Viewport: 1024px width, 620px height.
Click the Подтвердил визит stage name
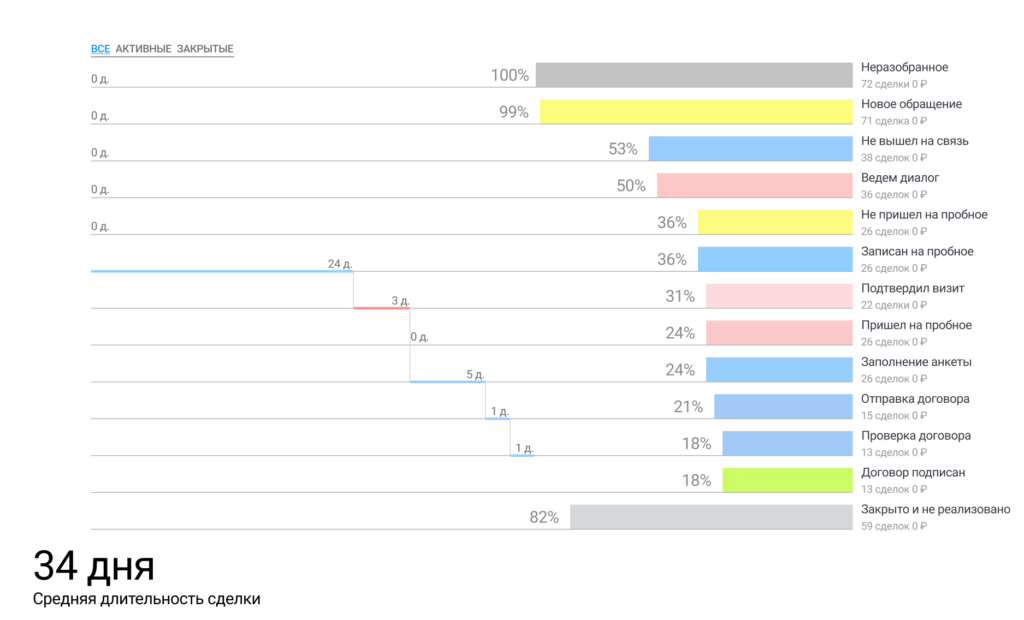(912, 289)
